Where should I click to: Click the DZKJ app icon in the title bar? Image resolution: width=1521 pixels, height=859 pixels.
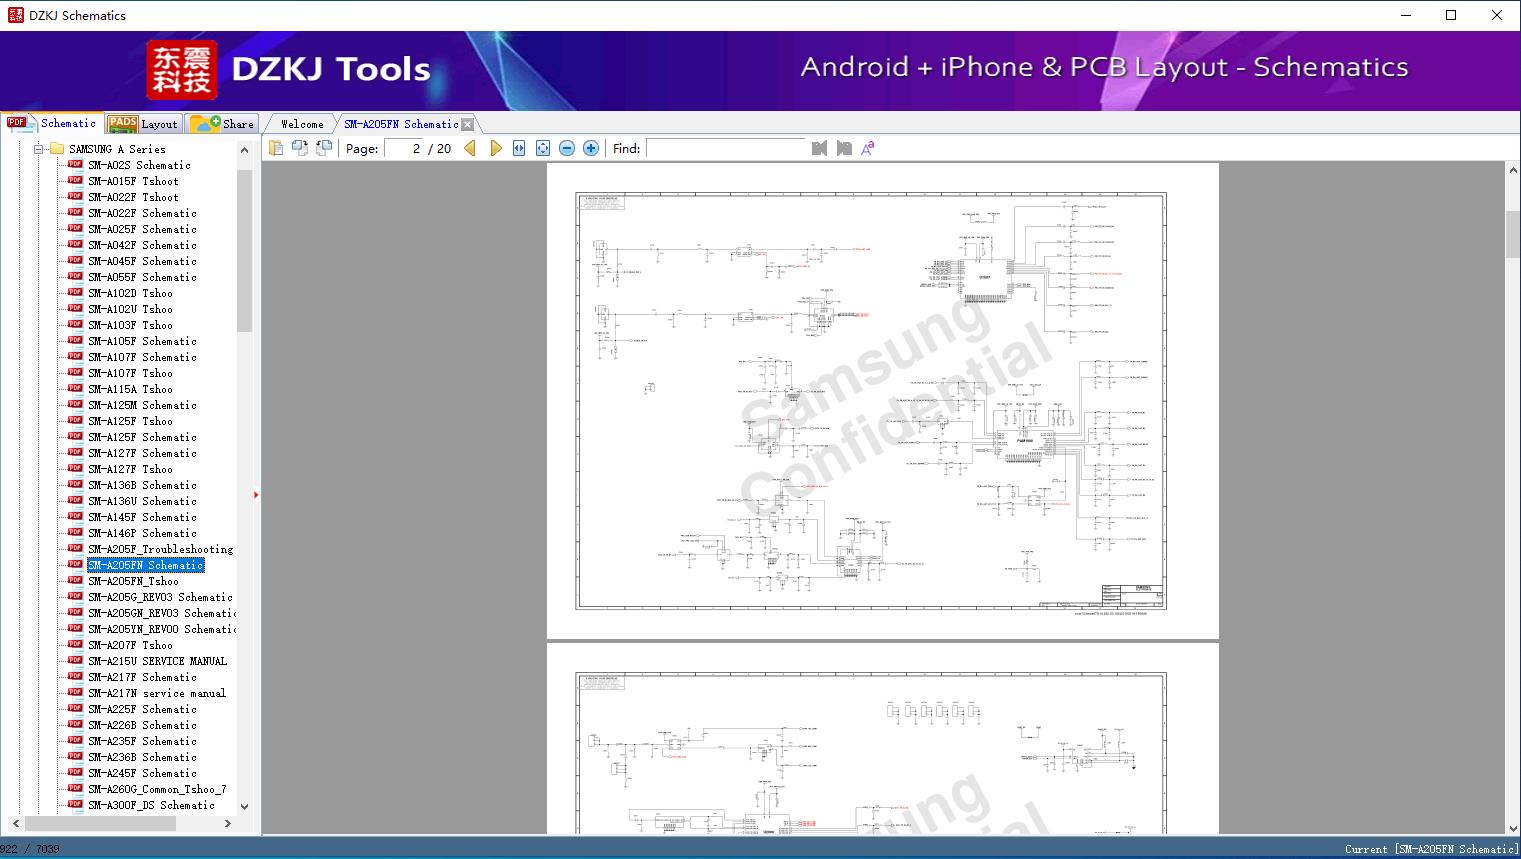click(x=15, y=15)
